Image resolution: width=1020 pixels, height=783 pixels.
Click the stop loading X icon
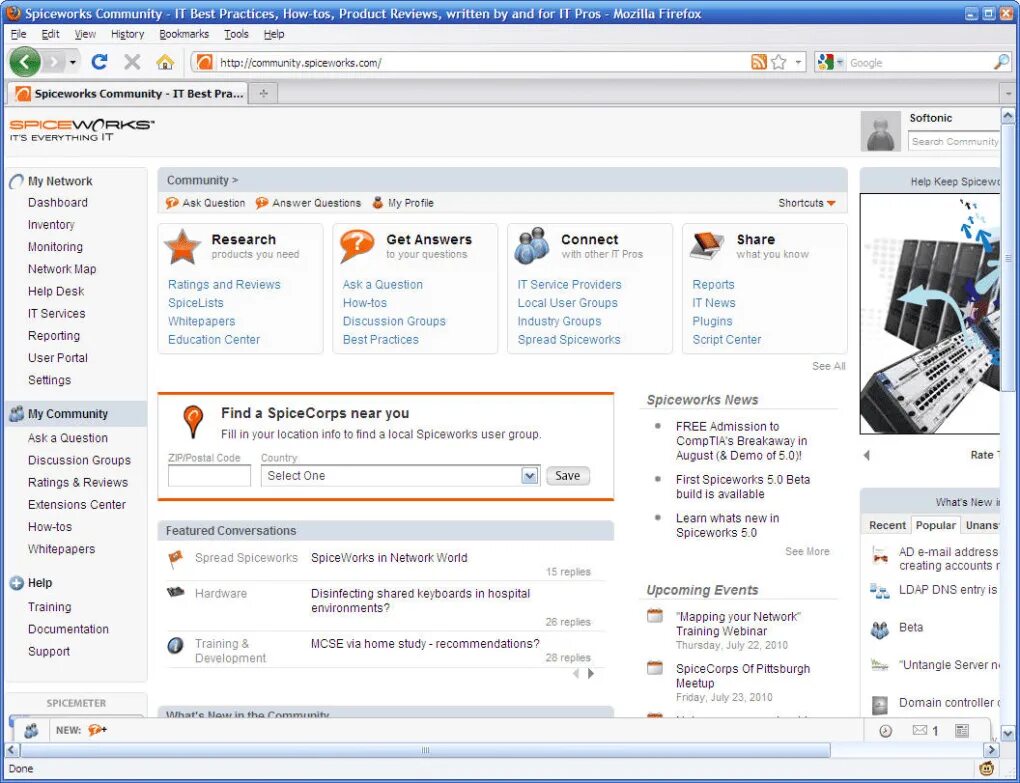pos(132,62)
